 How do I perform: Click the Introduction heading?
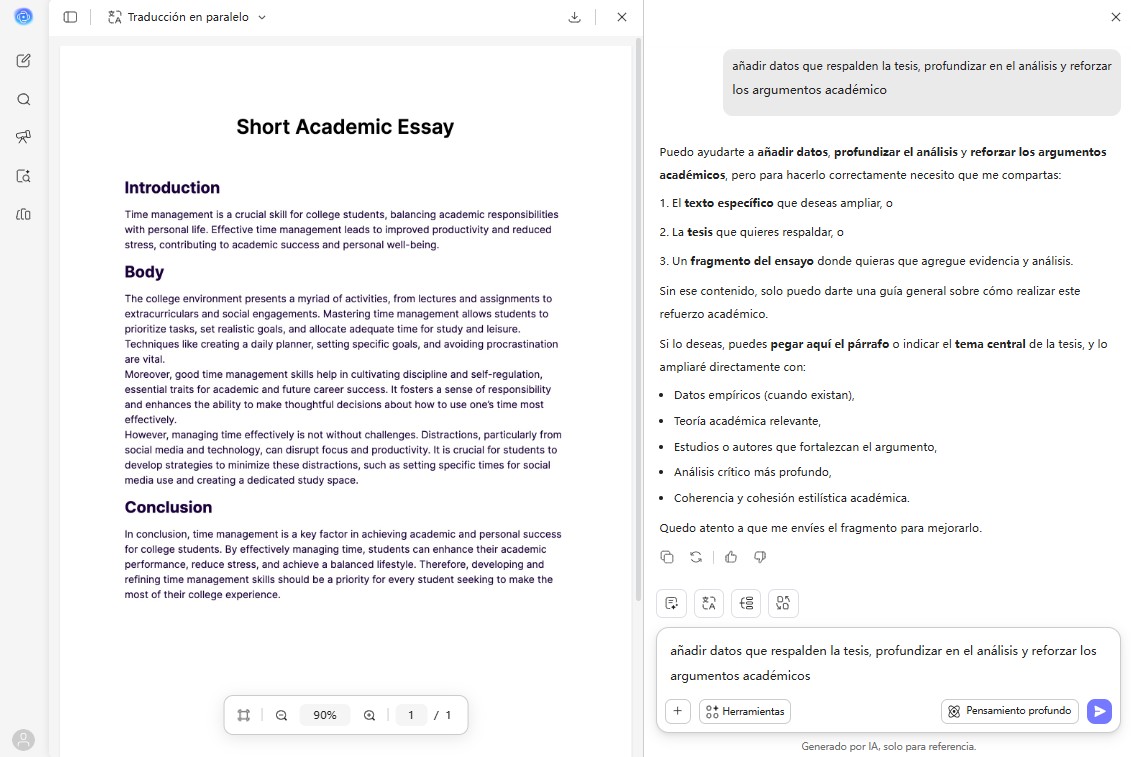click(x=172, y=188)
